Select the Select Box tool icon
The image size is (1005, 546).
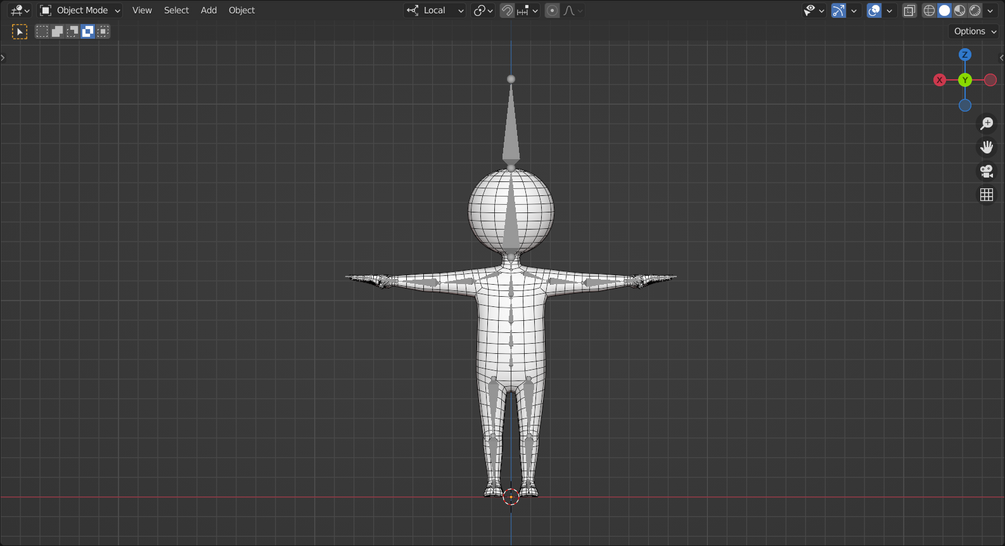click(19, 31)
